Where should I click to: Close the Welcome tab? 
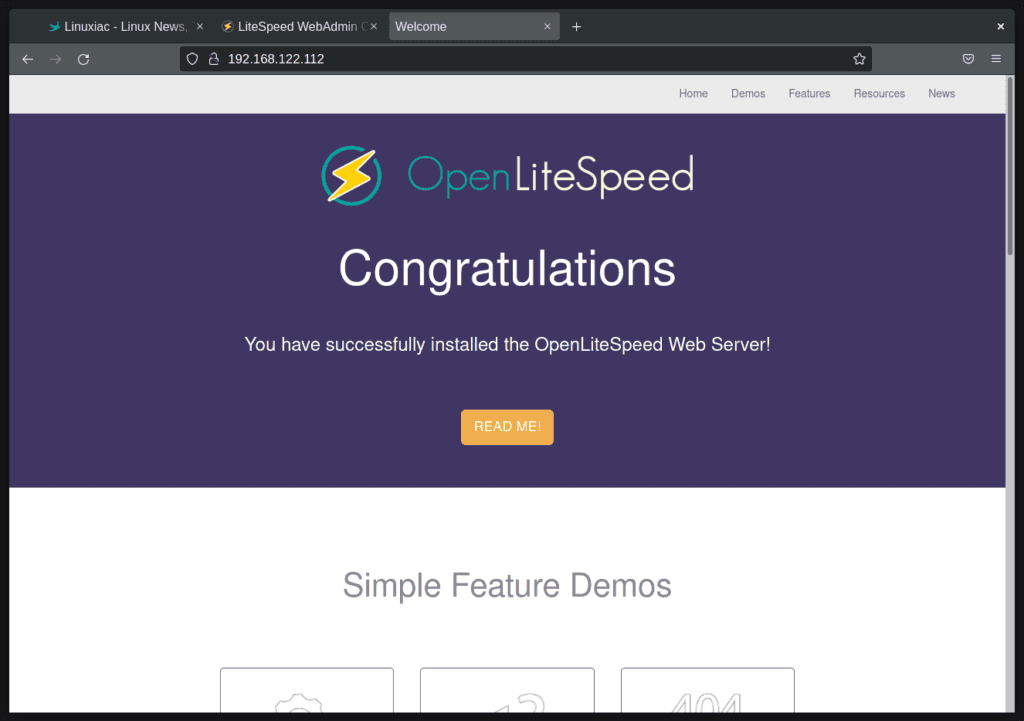point(547,26)
